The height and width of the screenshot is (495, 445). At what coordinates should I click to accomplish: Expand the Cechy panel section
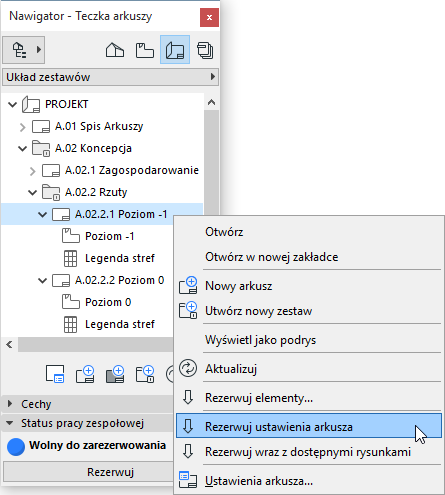point(10,404)
